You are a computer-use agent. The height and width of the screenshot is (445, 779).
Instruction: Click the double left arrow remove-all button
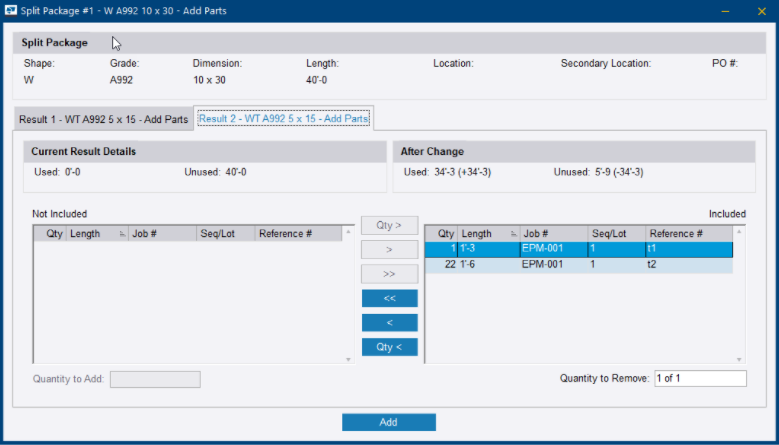pyautogui.click(x=389, y=298)
